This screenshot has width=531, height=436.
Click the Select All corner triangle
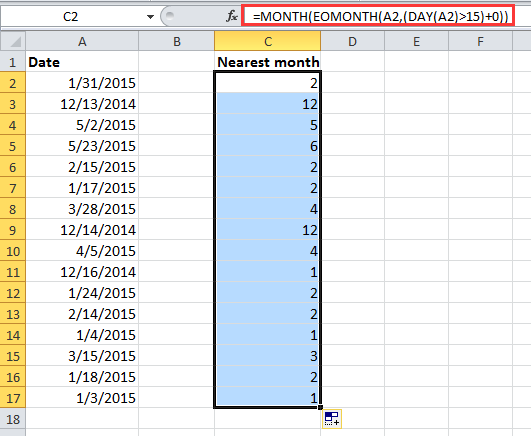coord(13,41)
